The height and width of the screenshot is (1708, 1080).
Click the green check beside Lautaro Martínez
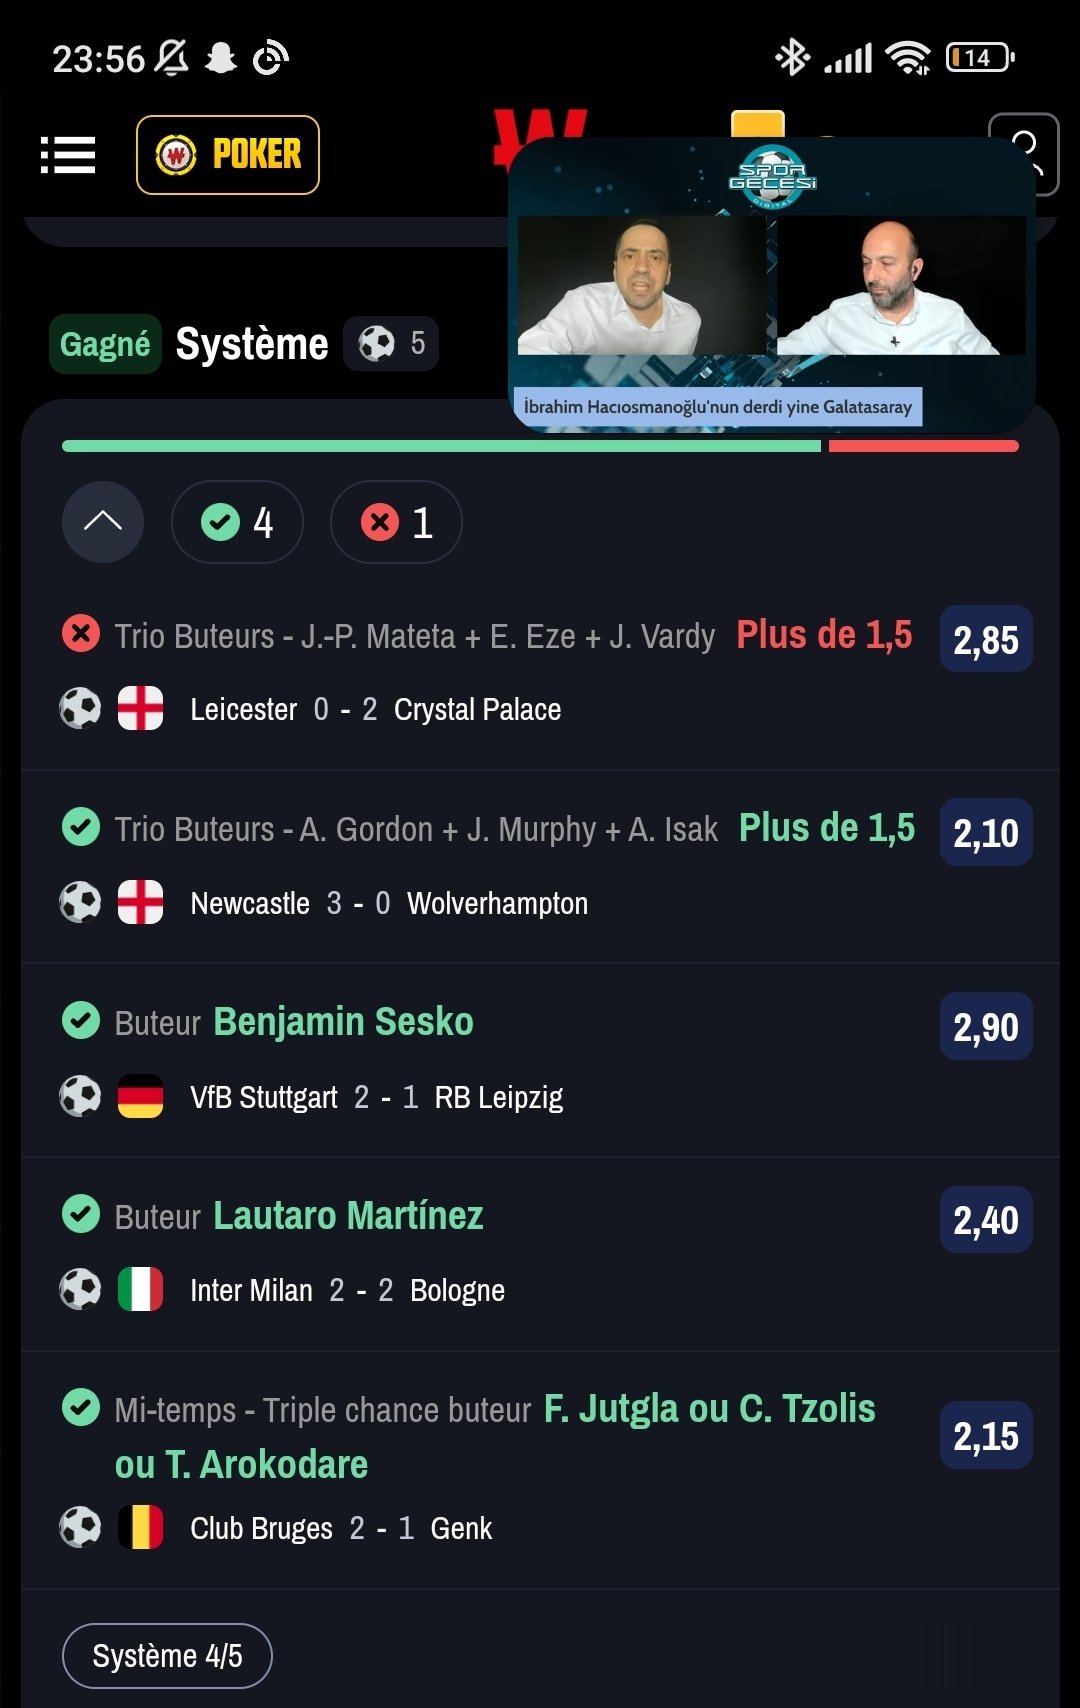(81, 1214)
